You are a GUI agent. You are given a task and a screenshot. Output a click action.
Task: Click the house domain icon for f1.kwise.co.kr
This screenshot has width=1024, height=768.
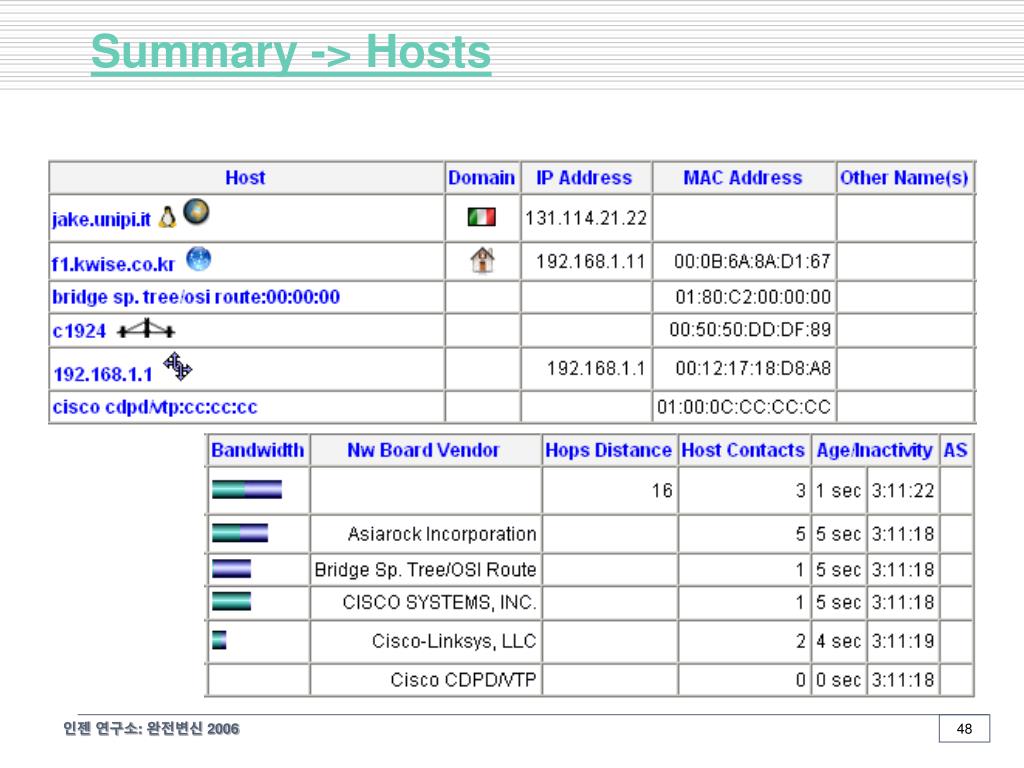click(483, 260)
